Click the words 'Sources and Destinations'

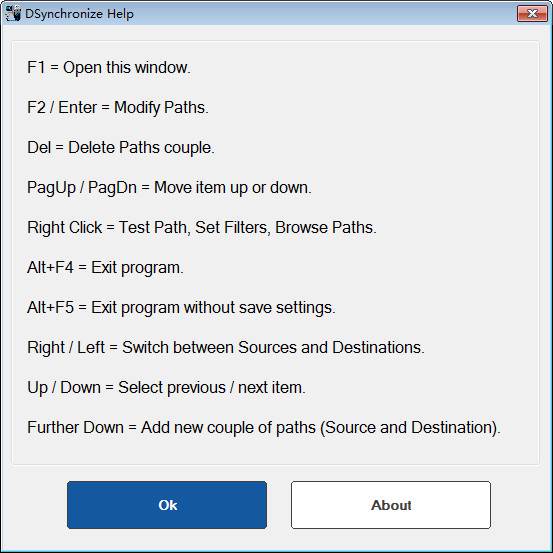pos(331,347)
